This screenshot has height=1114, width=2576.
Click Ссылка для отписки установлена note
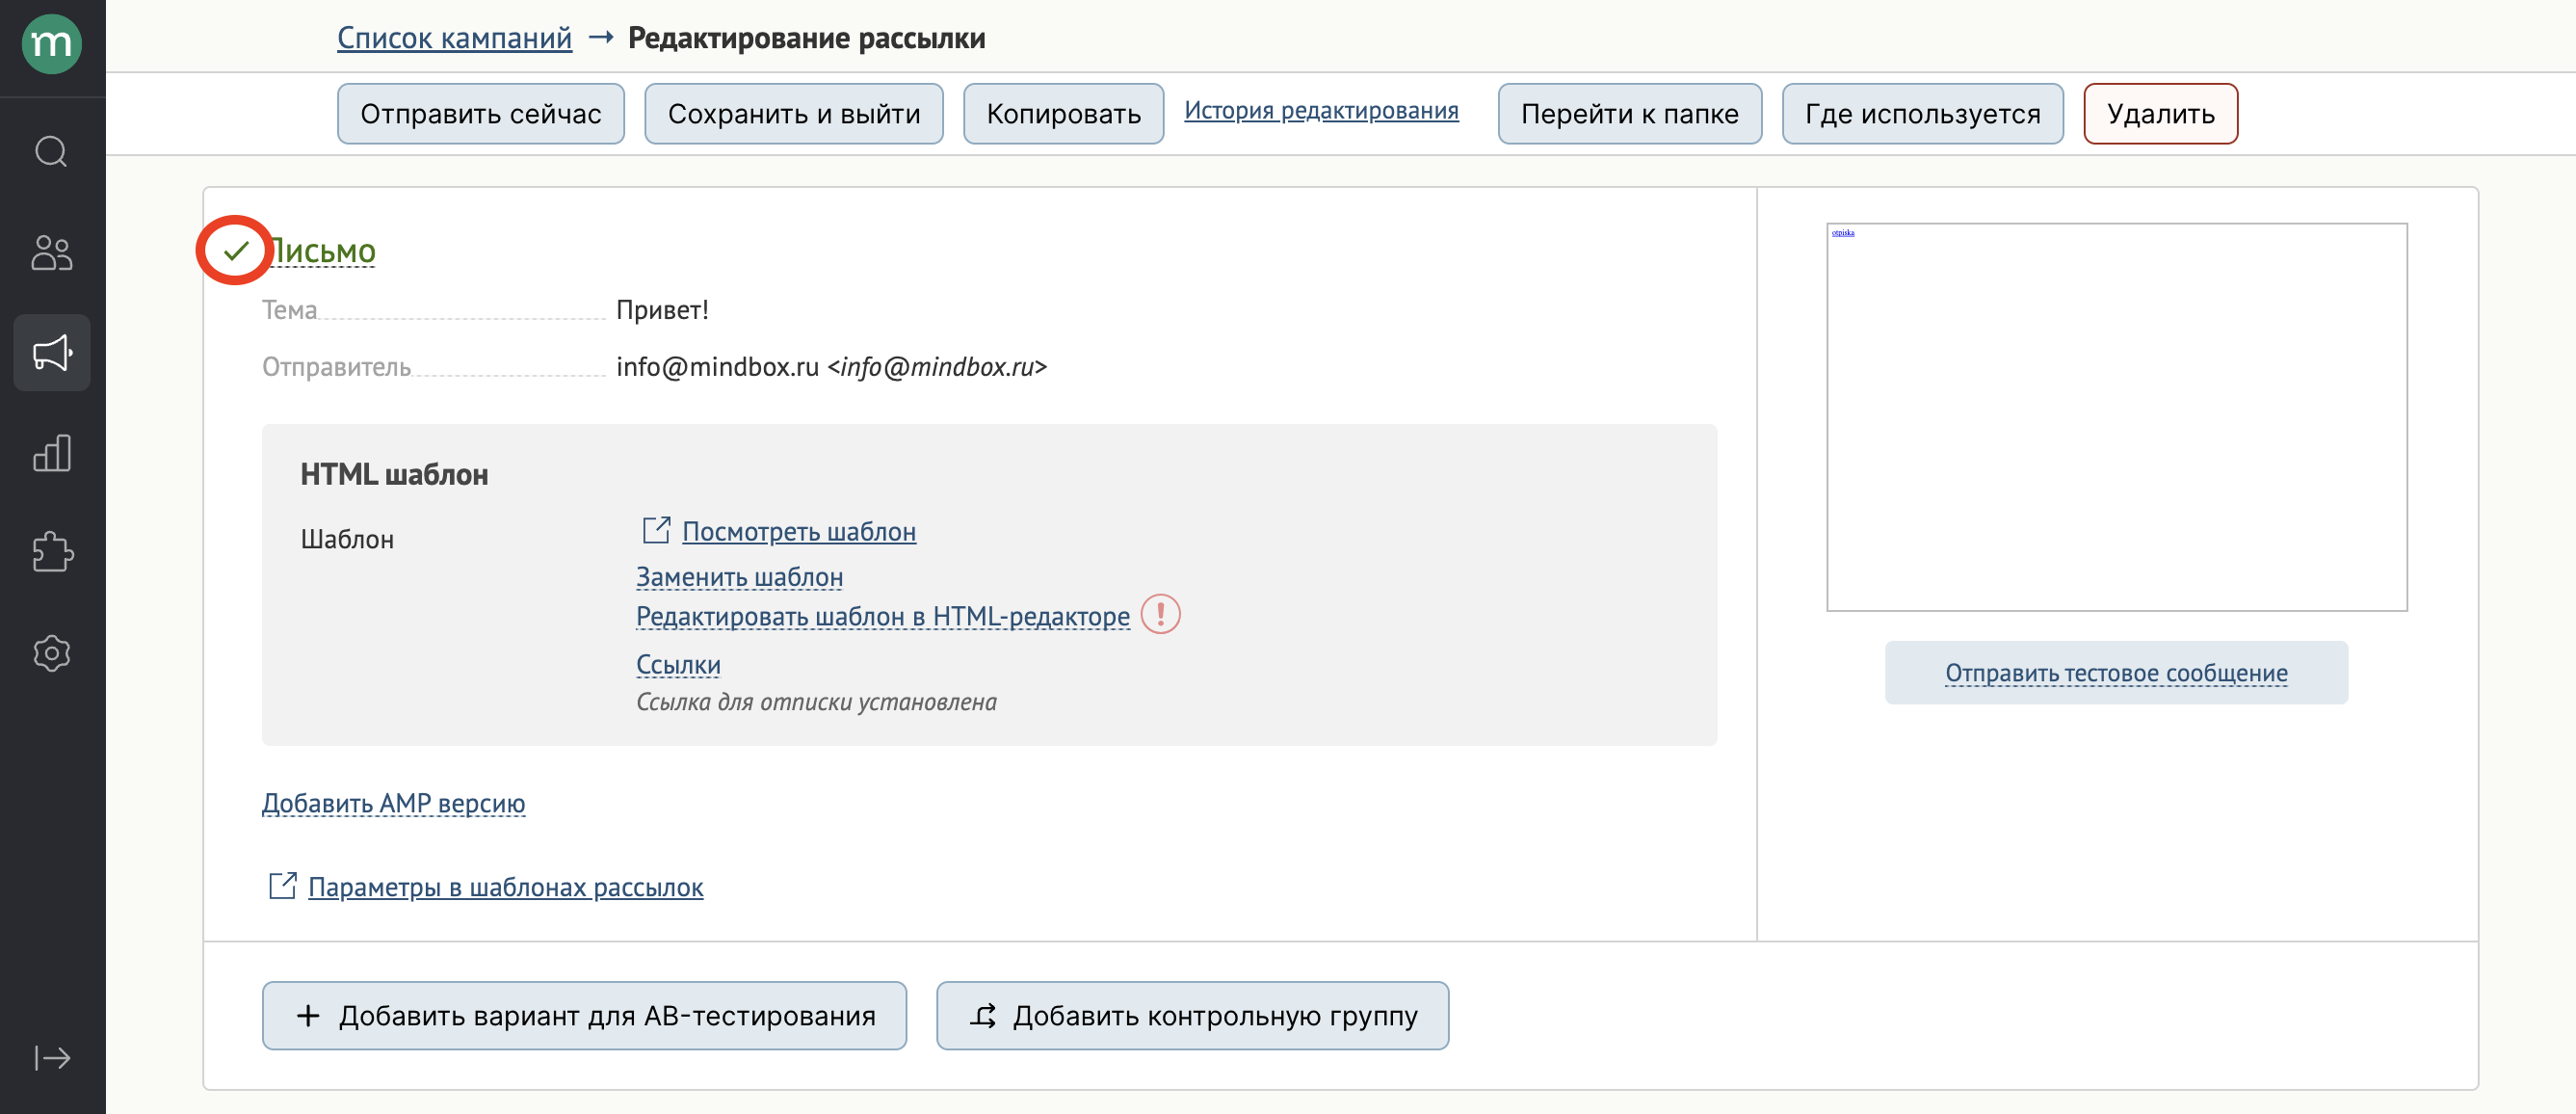(x=817, y=702)
